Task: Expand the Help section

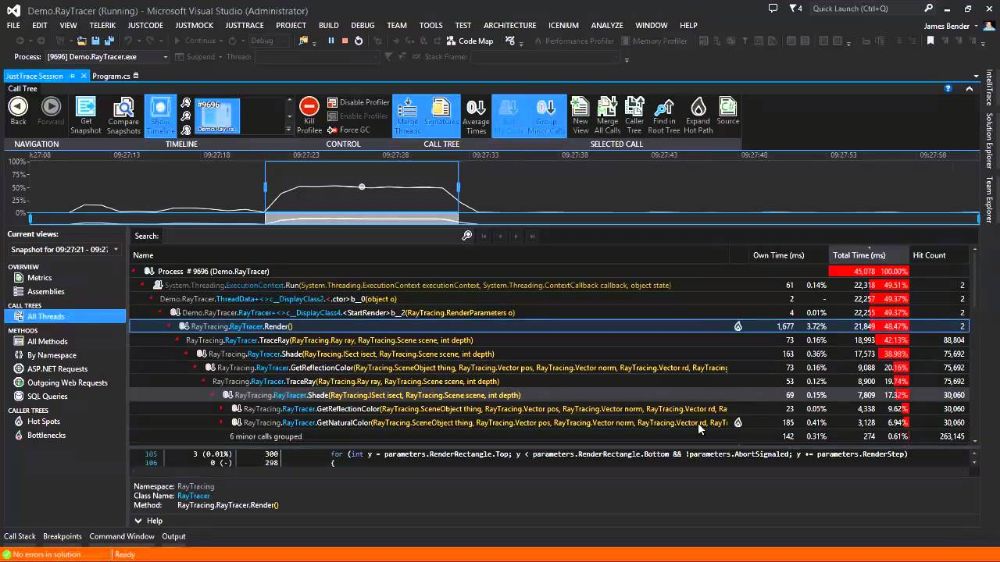Action: point(149,521)
